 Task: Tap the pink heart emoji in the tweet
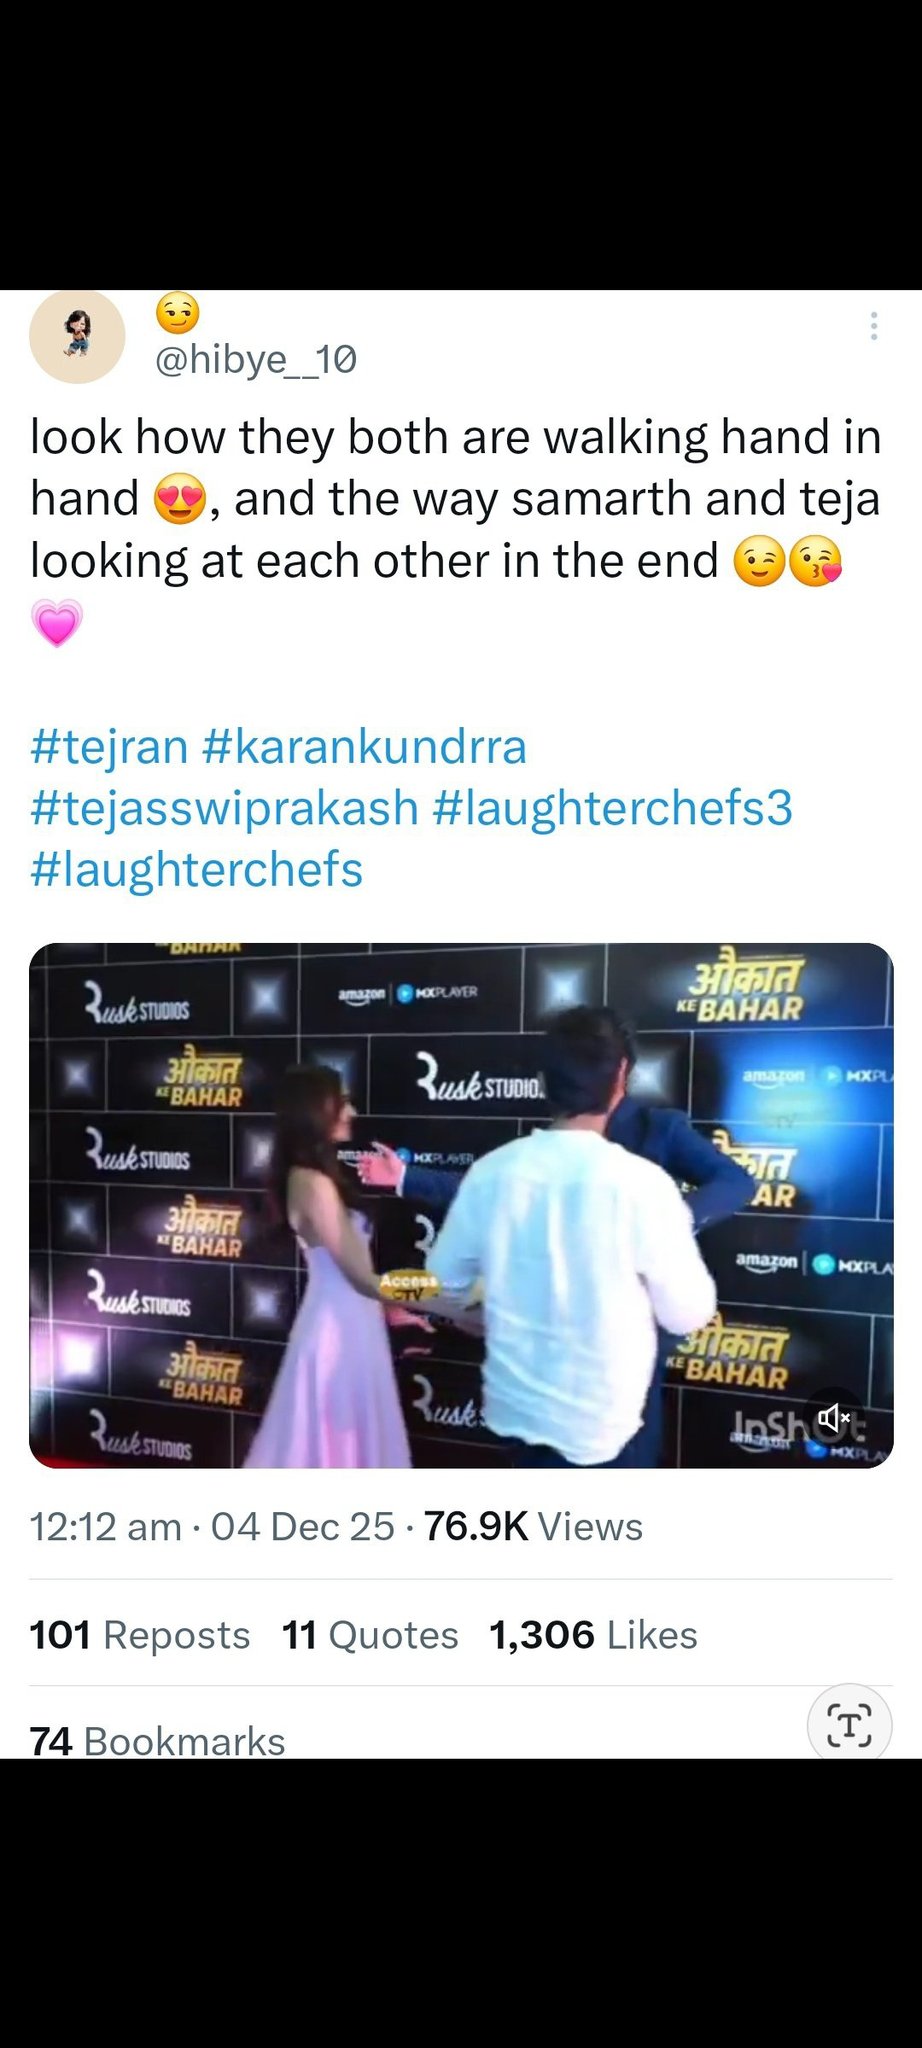[57, 623]
